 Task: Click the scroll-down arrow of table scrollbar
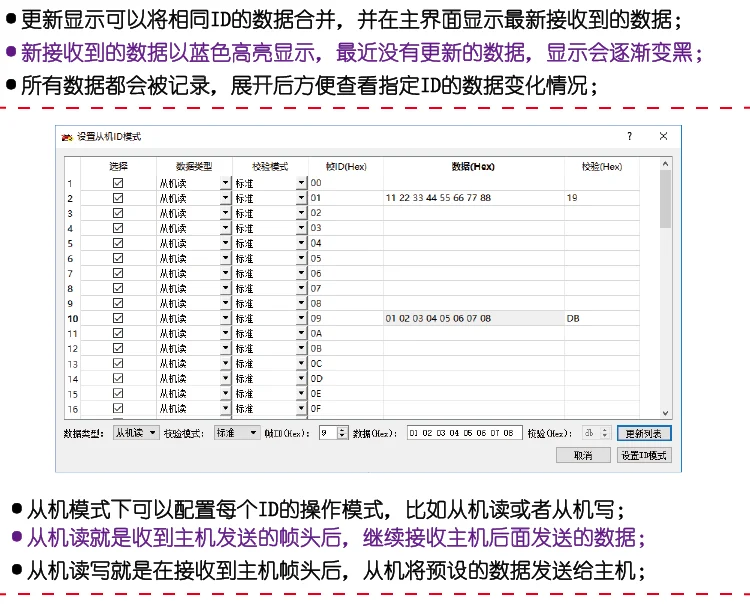pyautogui.click(x=665, y=413)
